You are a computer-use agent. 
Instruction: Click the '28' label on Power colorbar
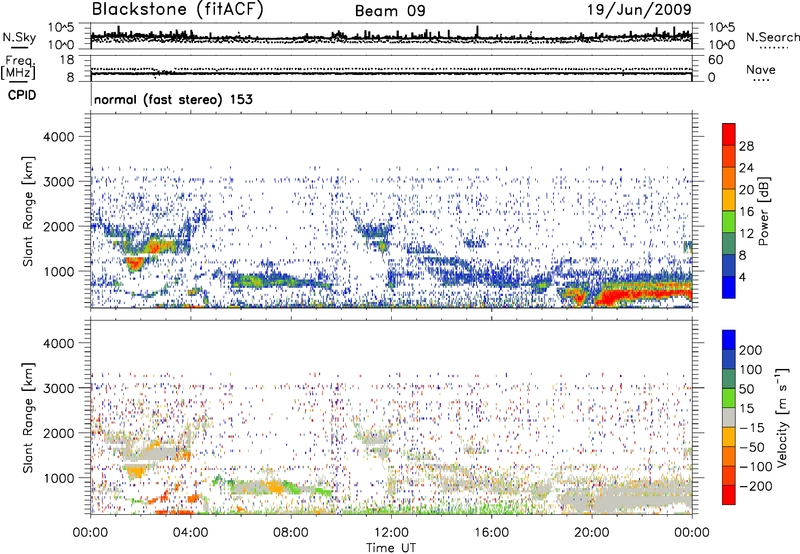[746, 146]
